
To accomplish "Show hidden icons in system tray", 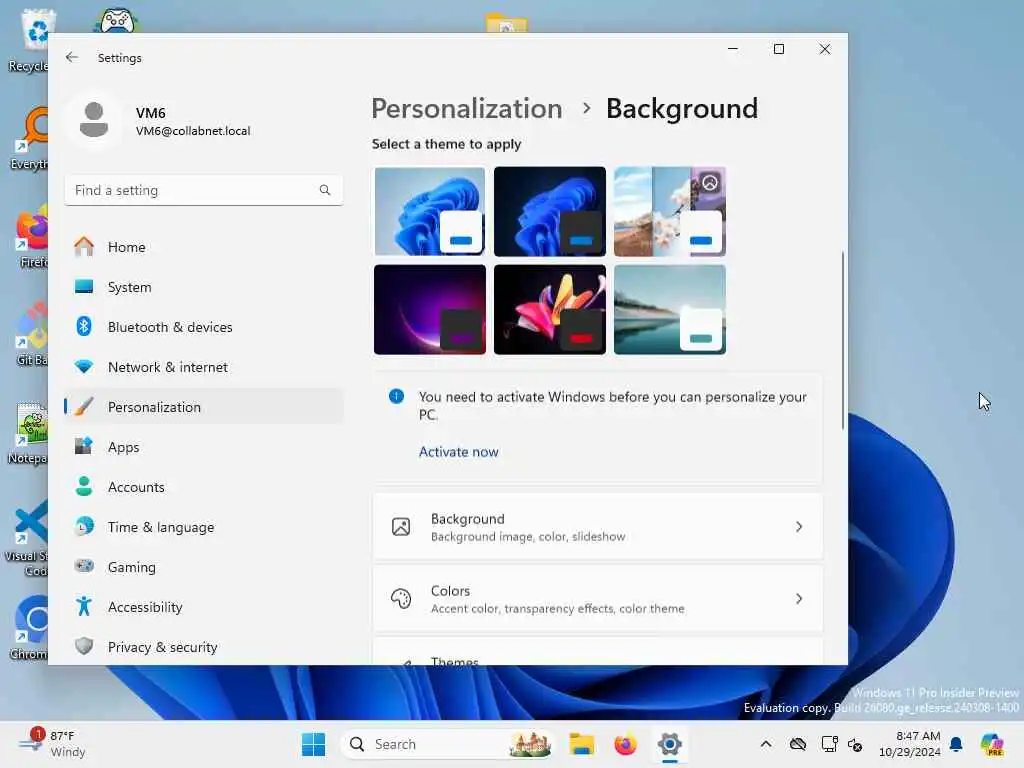I will pos(766,744).
